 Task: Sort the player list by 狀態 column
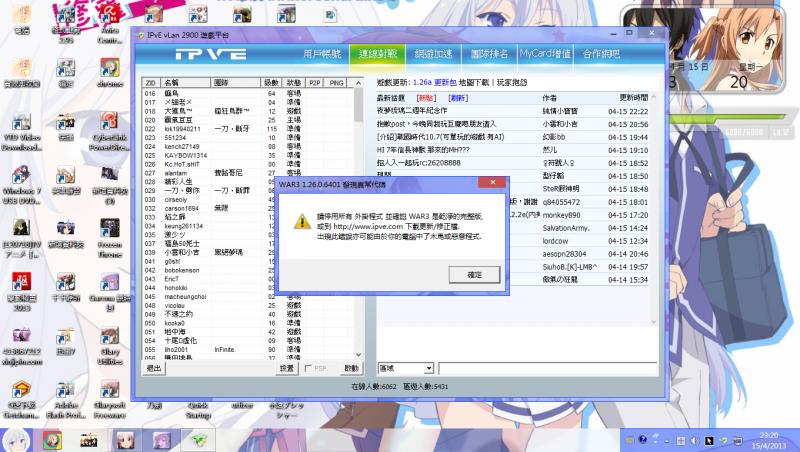[x=294, y=83]
